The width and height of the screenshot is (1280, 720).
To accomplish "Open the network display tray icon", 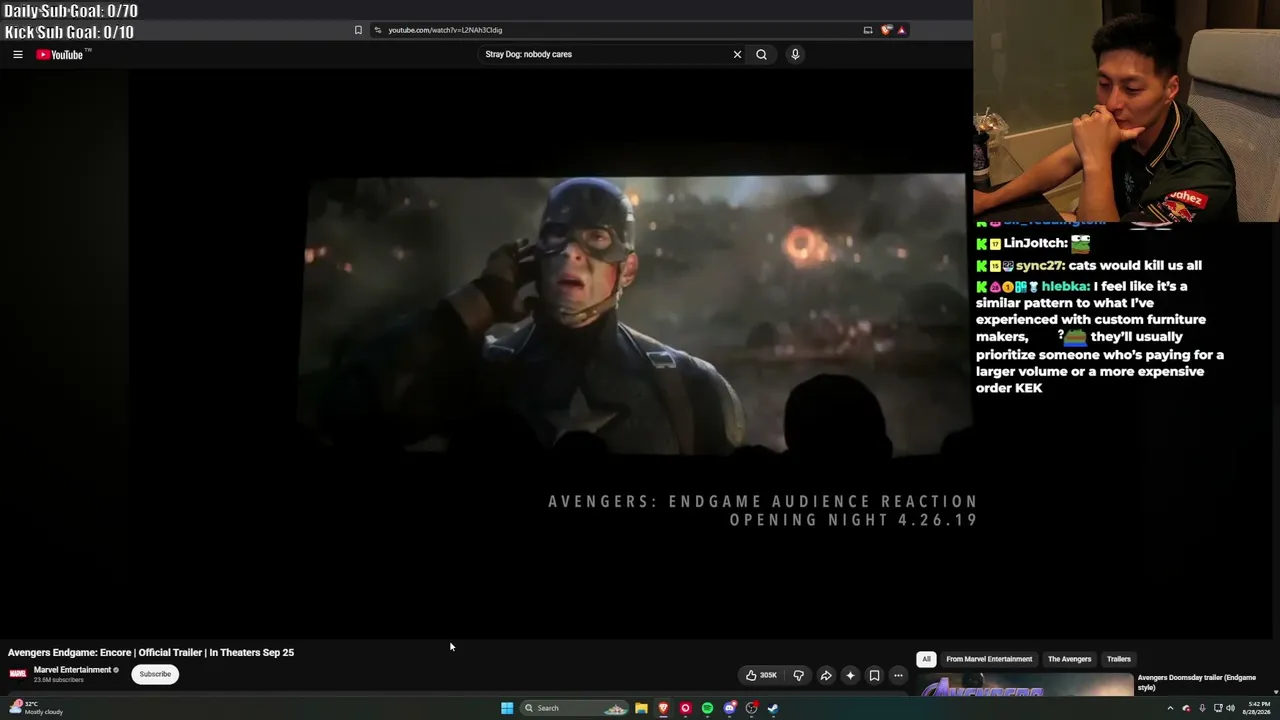I will pyautogui.click(x=1217, y=708).
